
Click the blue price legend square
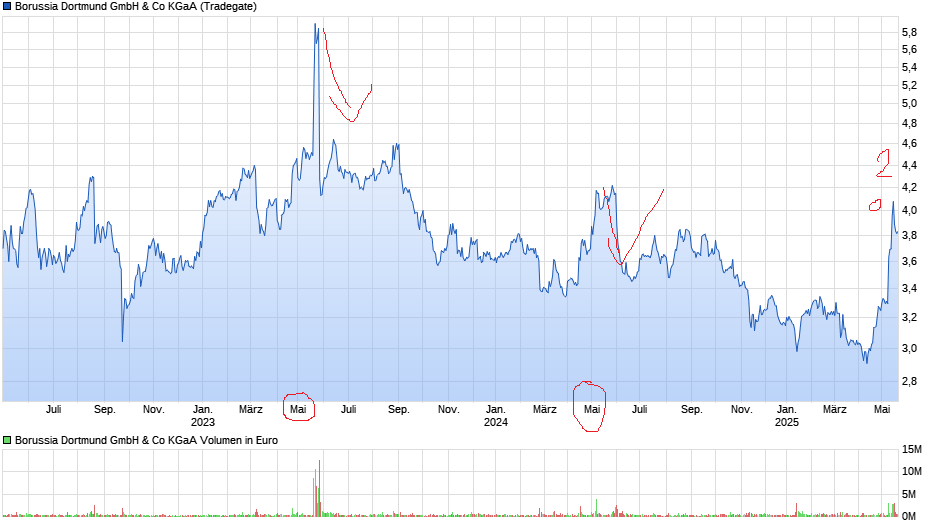pyautogui.click(x=7, y=7)
